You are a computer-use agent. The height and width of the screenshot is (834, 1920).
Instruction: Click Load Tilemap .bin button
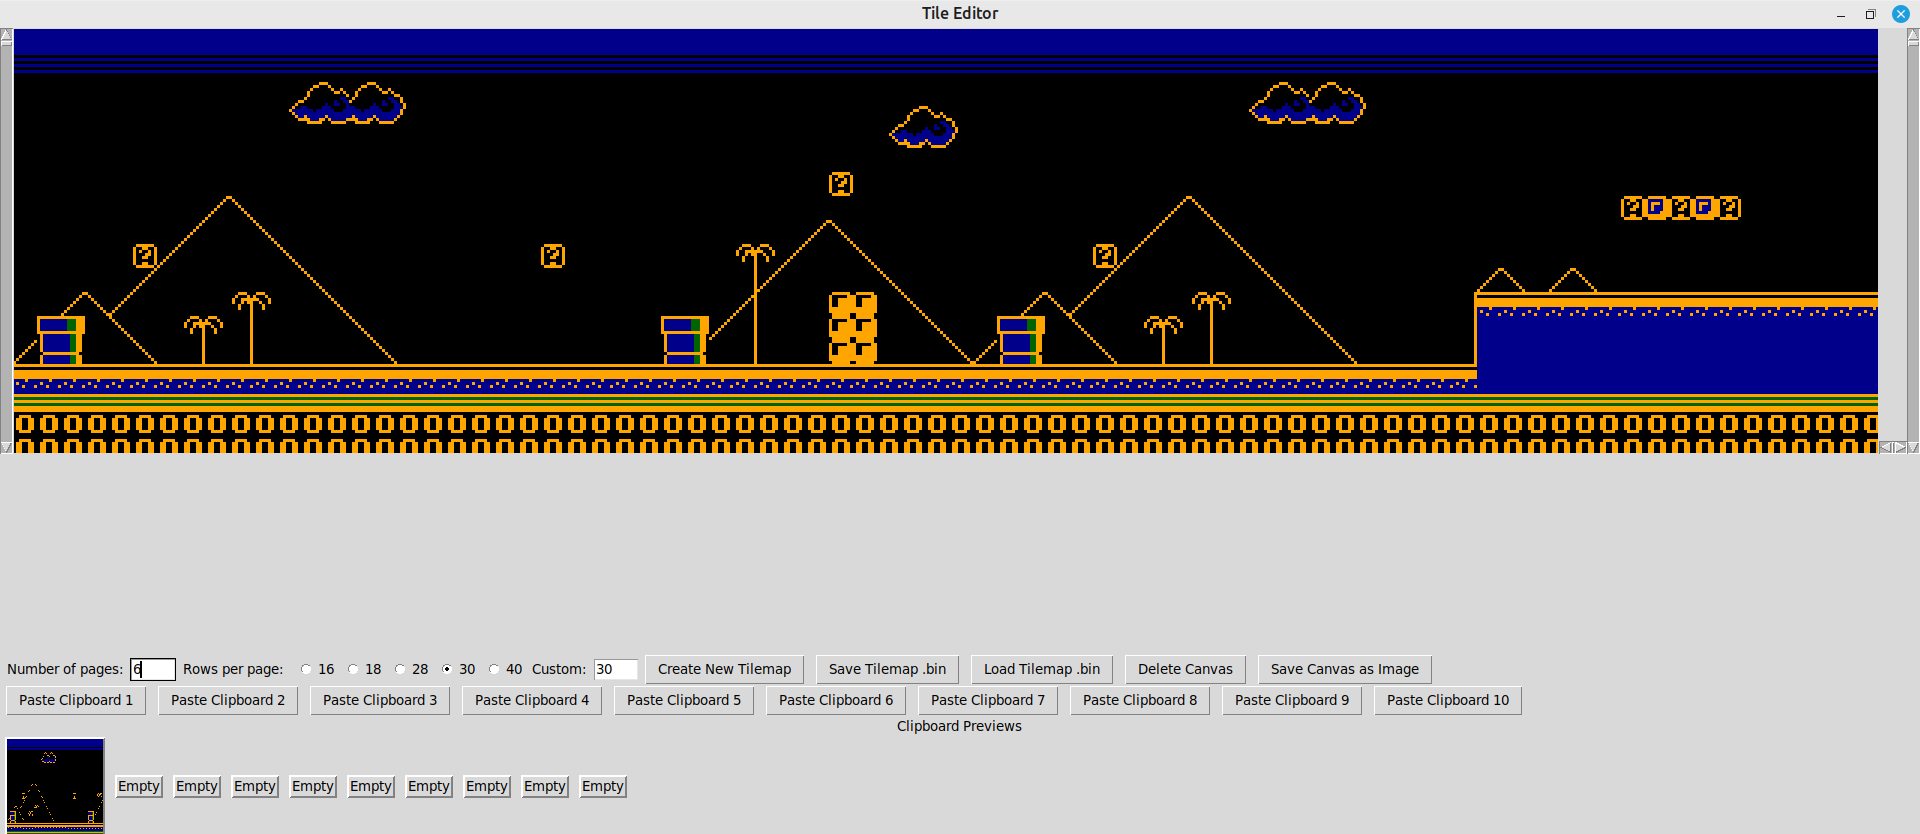1042,669
